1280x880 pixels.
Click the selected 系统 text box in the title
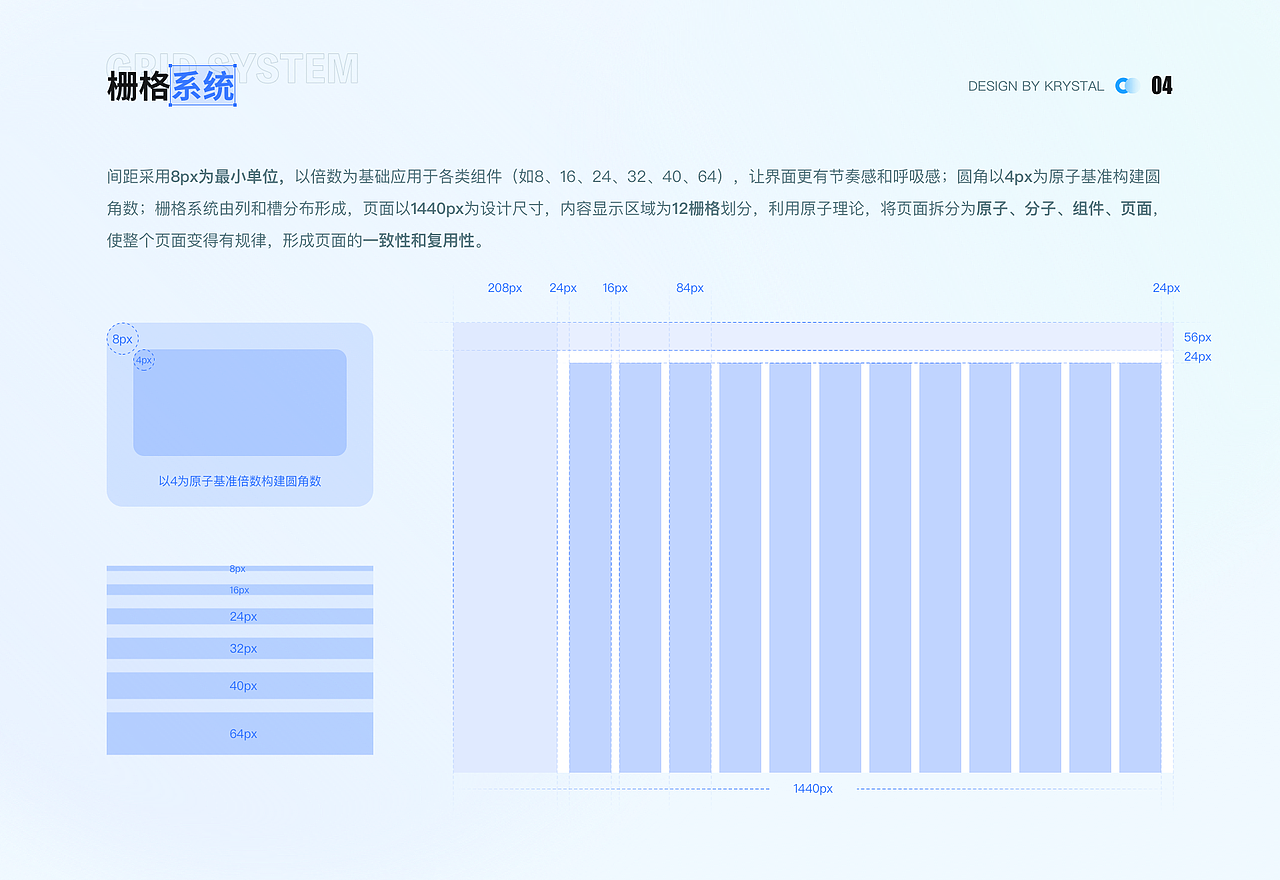(x=203, y=87)
